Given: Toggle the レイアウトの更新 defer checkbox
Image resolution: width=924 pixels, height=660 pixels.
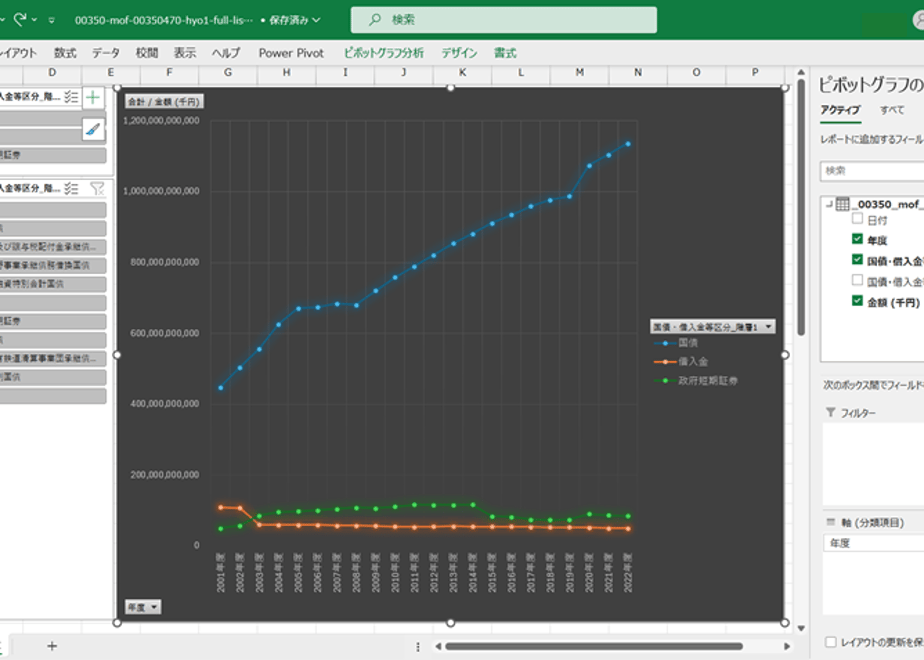Looking at the screenshot, I should [831, 642].
